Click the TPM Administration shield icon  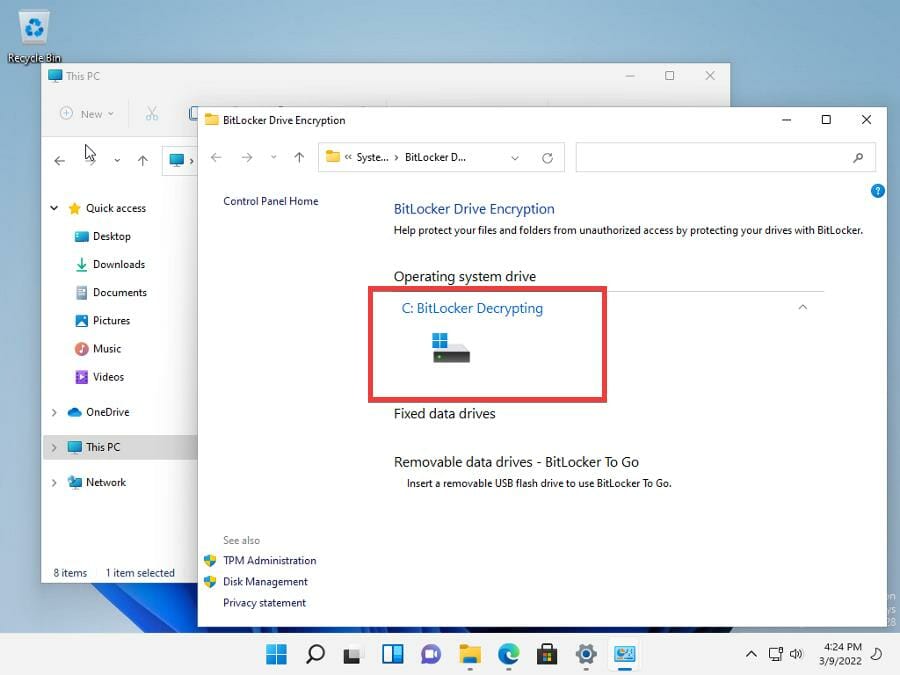tap(209, 560)
